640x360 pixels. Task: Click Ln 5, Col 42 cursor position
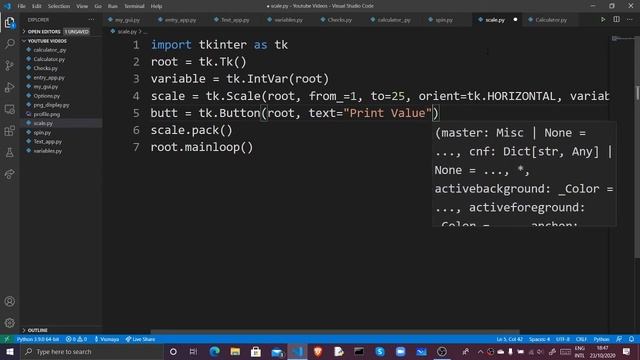click(509, 339)
